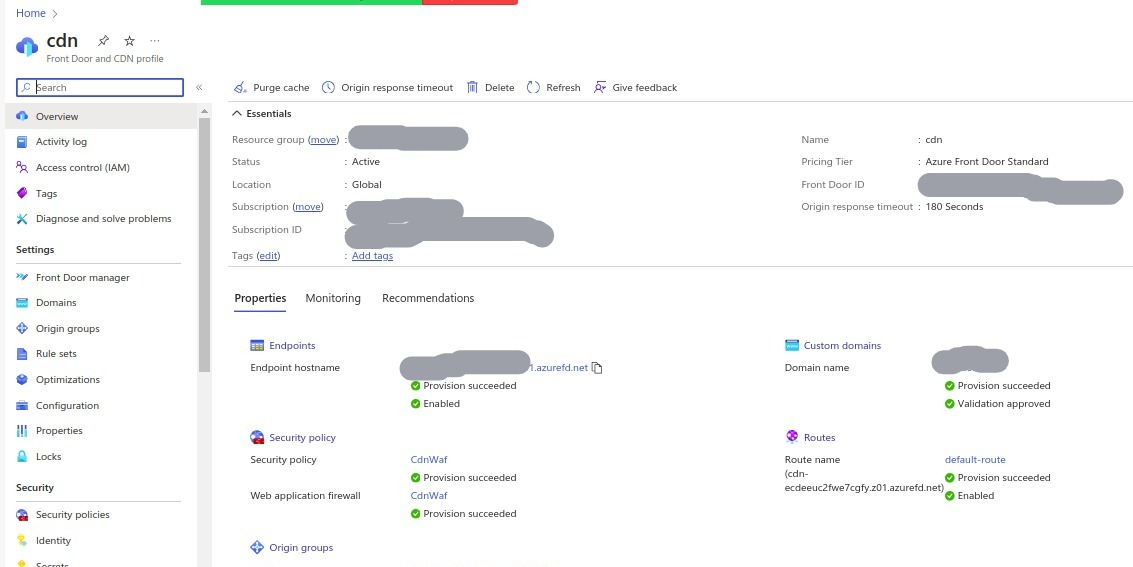Open the more options ellipsis menu

tap(155, 40)
